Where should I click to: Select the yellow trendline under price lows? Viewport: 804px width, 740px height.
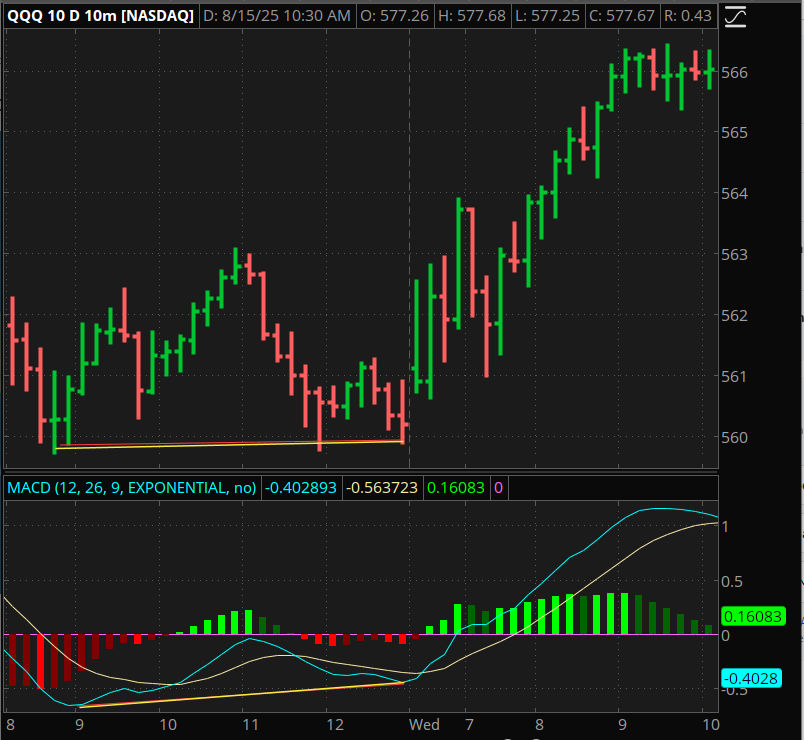click(229, 446)
